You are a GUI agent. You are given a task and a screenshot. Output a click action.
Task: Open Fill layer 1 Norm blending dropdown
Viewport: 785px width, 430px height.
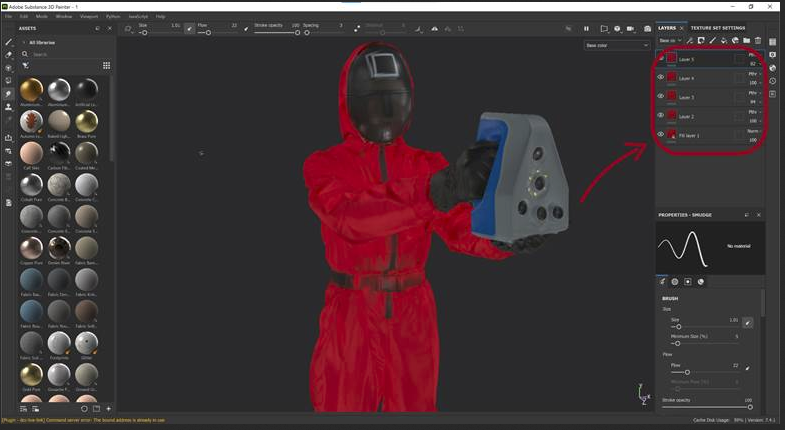point(754,131)
